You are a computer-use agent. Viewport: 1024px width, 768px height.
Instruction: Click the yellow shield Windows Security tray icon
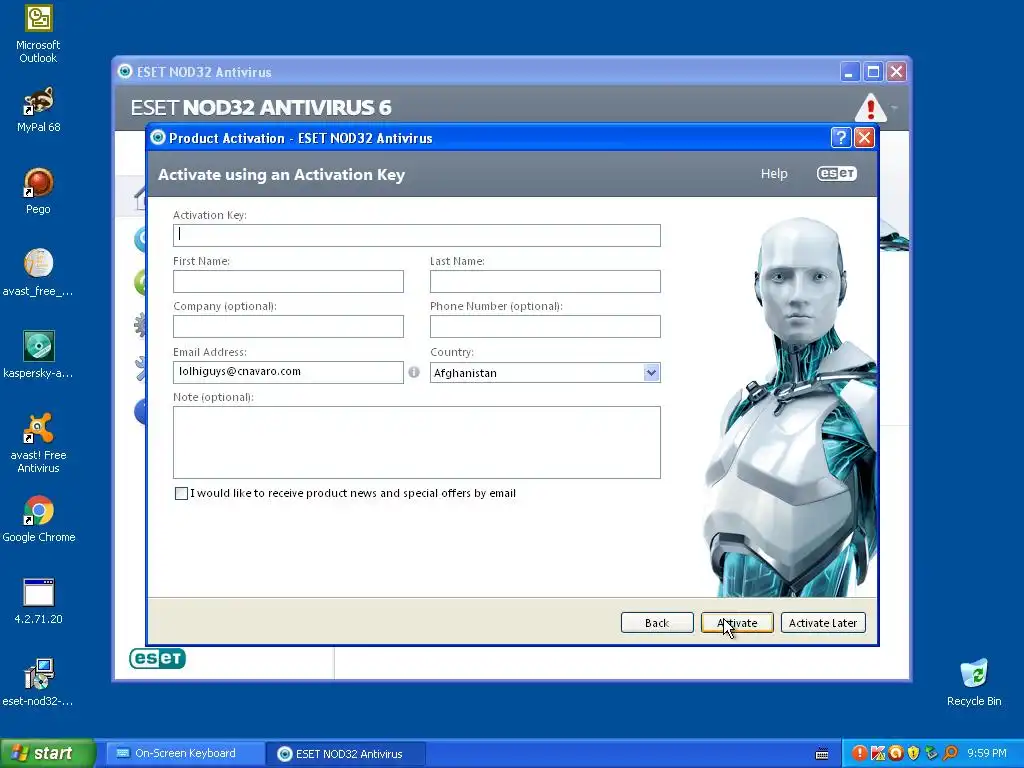click(914, 754)
